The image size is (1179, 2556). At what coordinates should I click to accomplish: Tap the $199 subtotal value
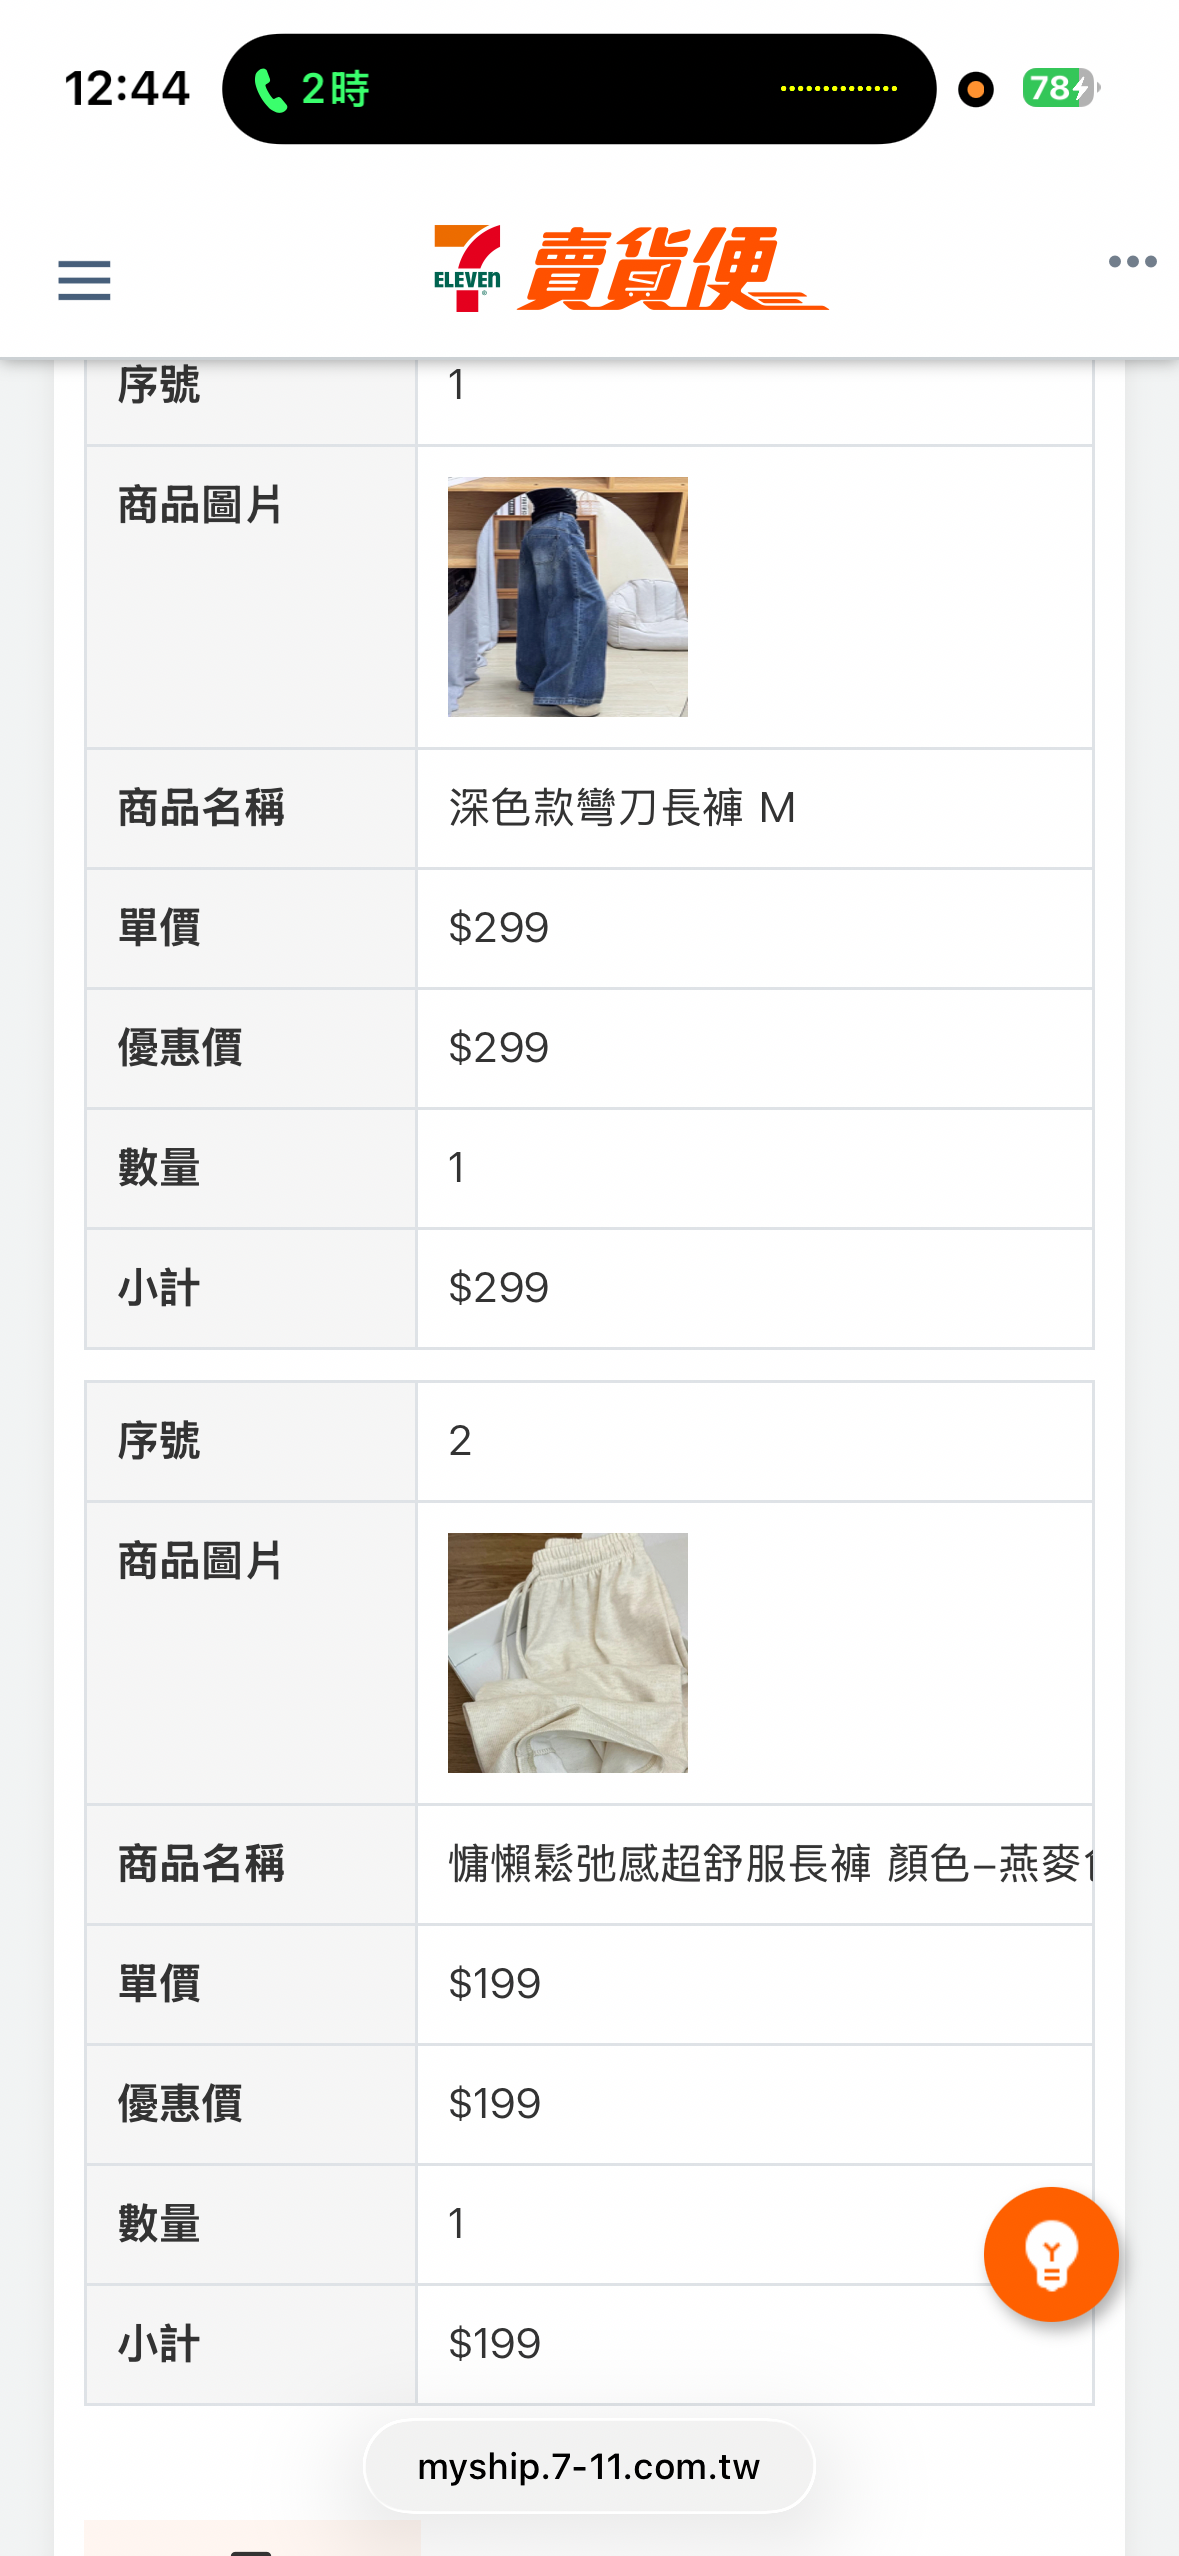pyautogui.click(x=494, y=2344)
